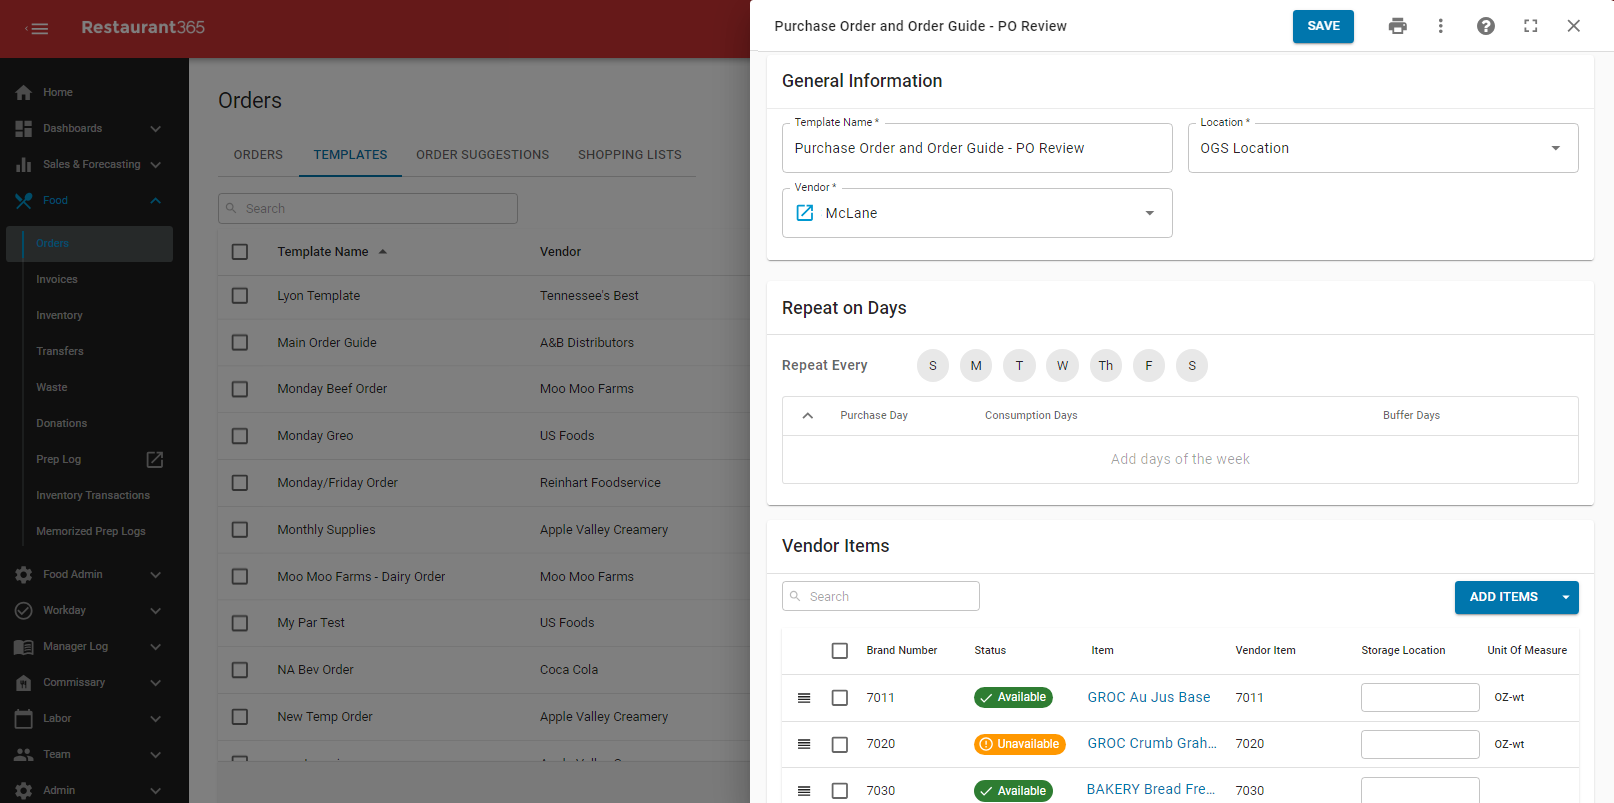The width and height of the screenshot is (1614, 803).
Task: Switch to the Orders tab
Action: coord(258,155)
